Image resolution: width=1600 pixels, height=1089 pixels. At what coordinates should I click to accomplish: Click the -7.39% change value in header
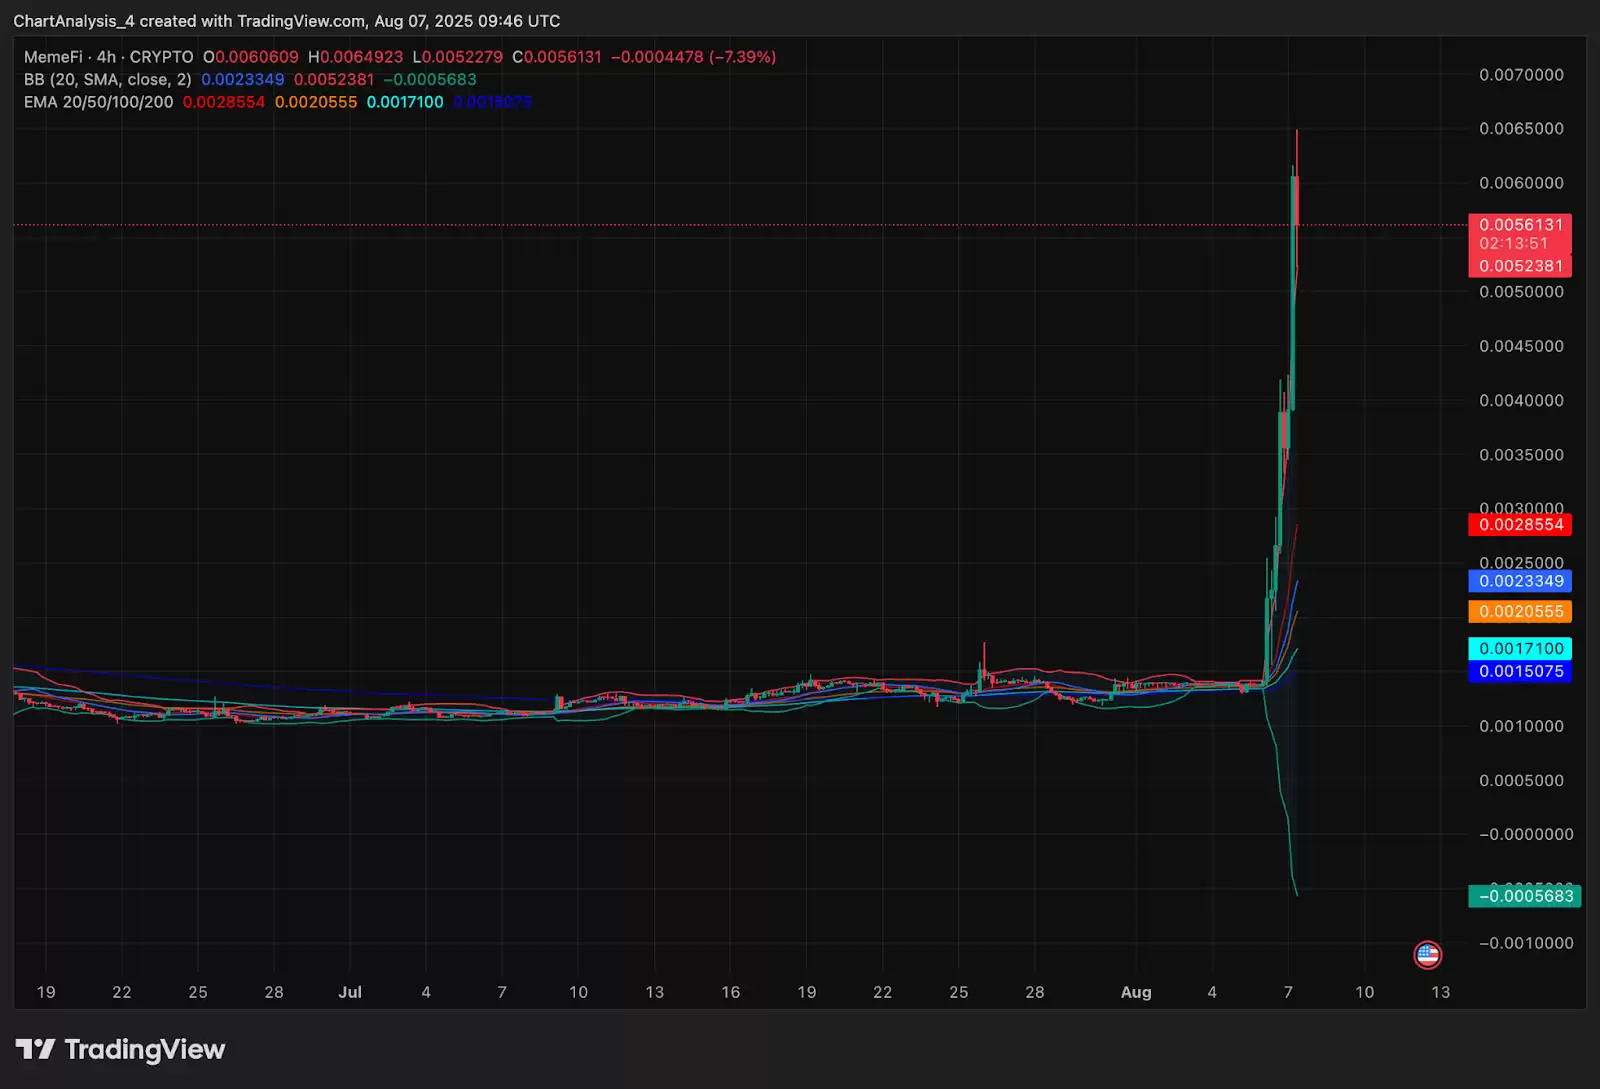pos(742,57)
